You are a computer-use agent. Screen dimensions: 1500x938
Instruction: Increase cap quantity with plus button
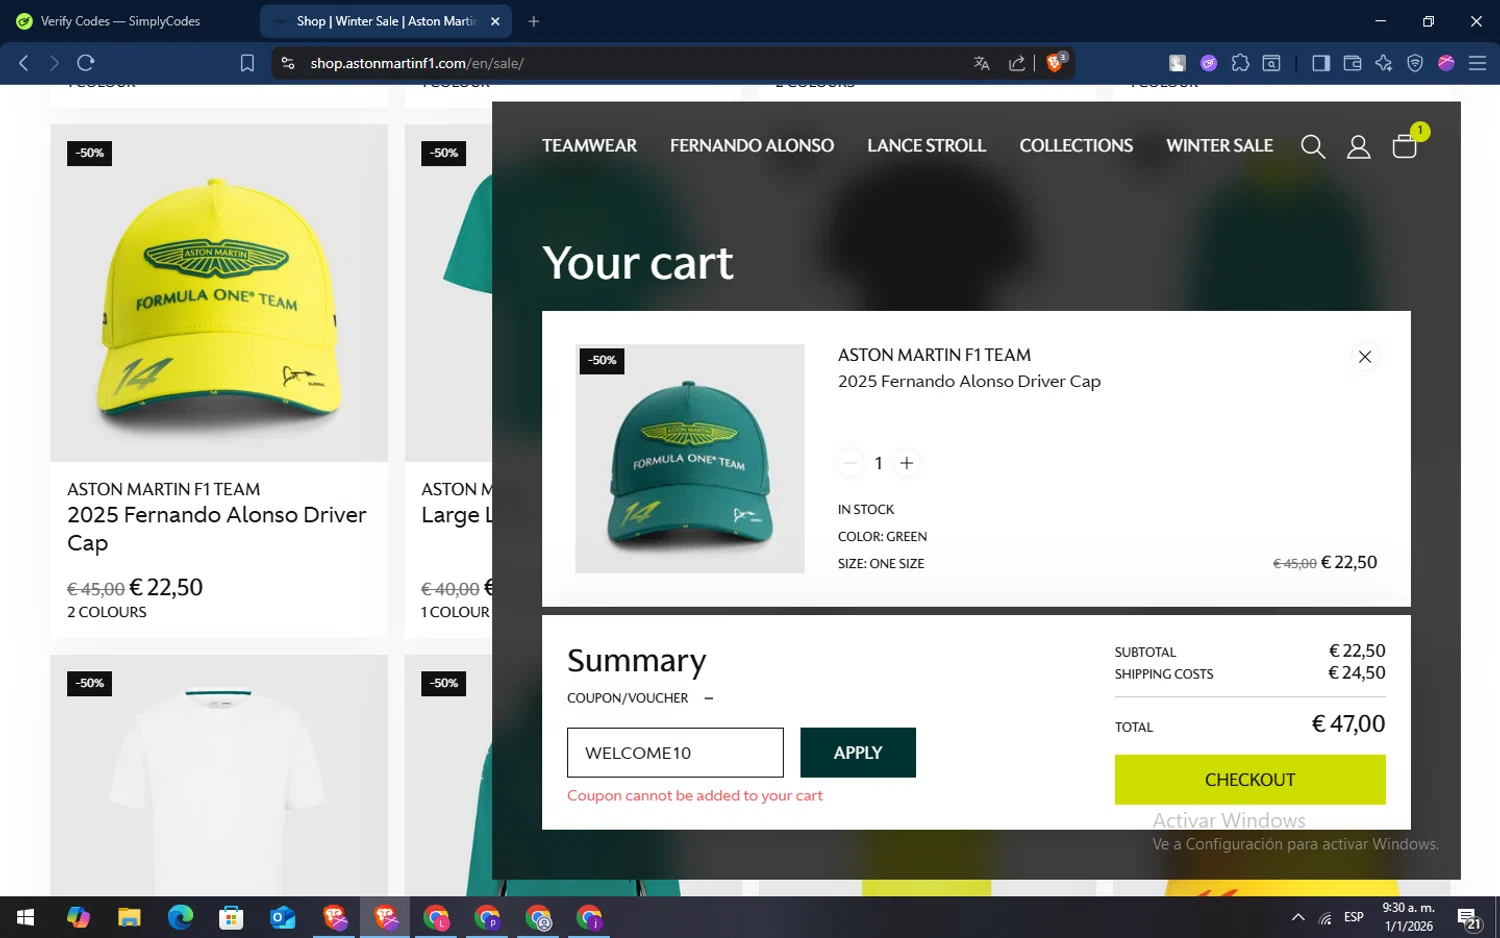(907, 463)
